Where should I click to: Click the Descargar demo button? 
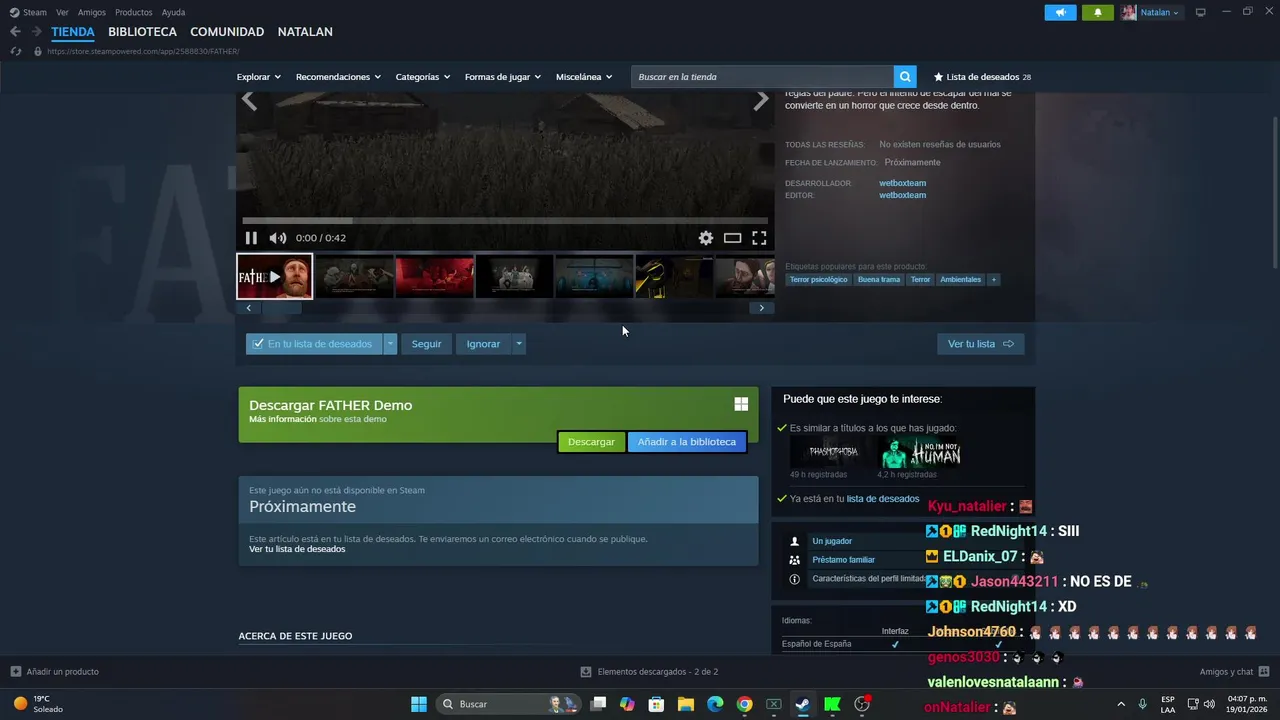click(591, 442)
